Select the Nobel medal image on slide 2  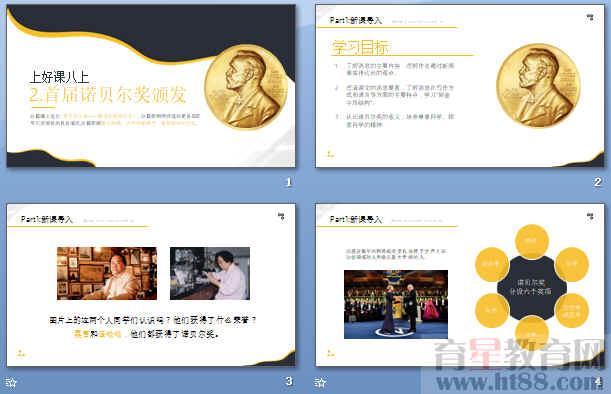[x=538, y=85]
